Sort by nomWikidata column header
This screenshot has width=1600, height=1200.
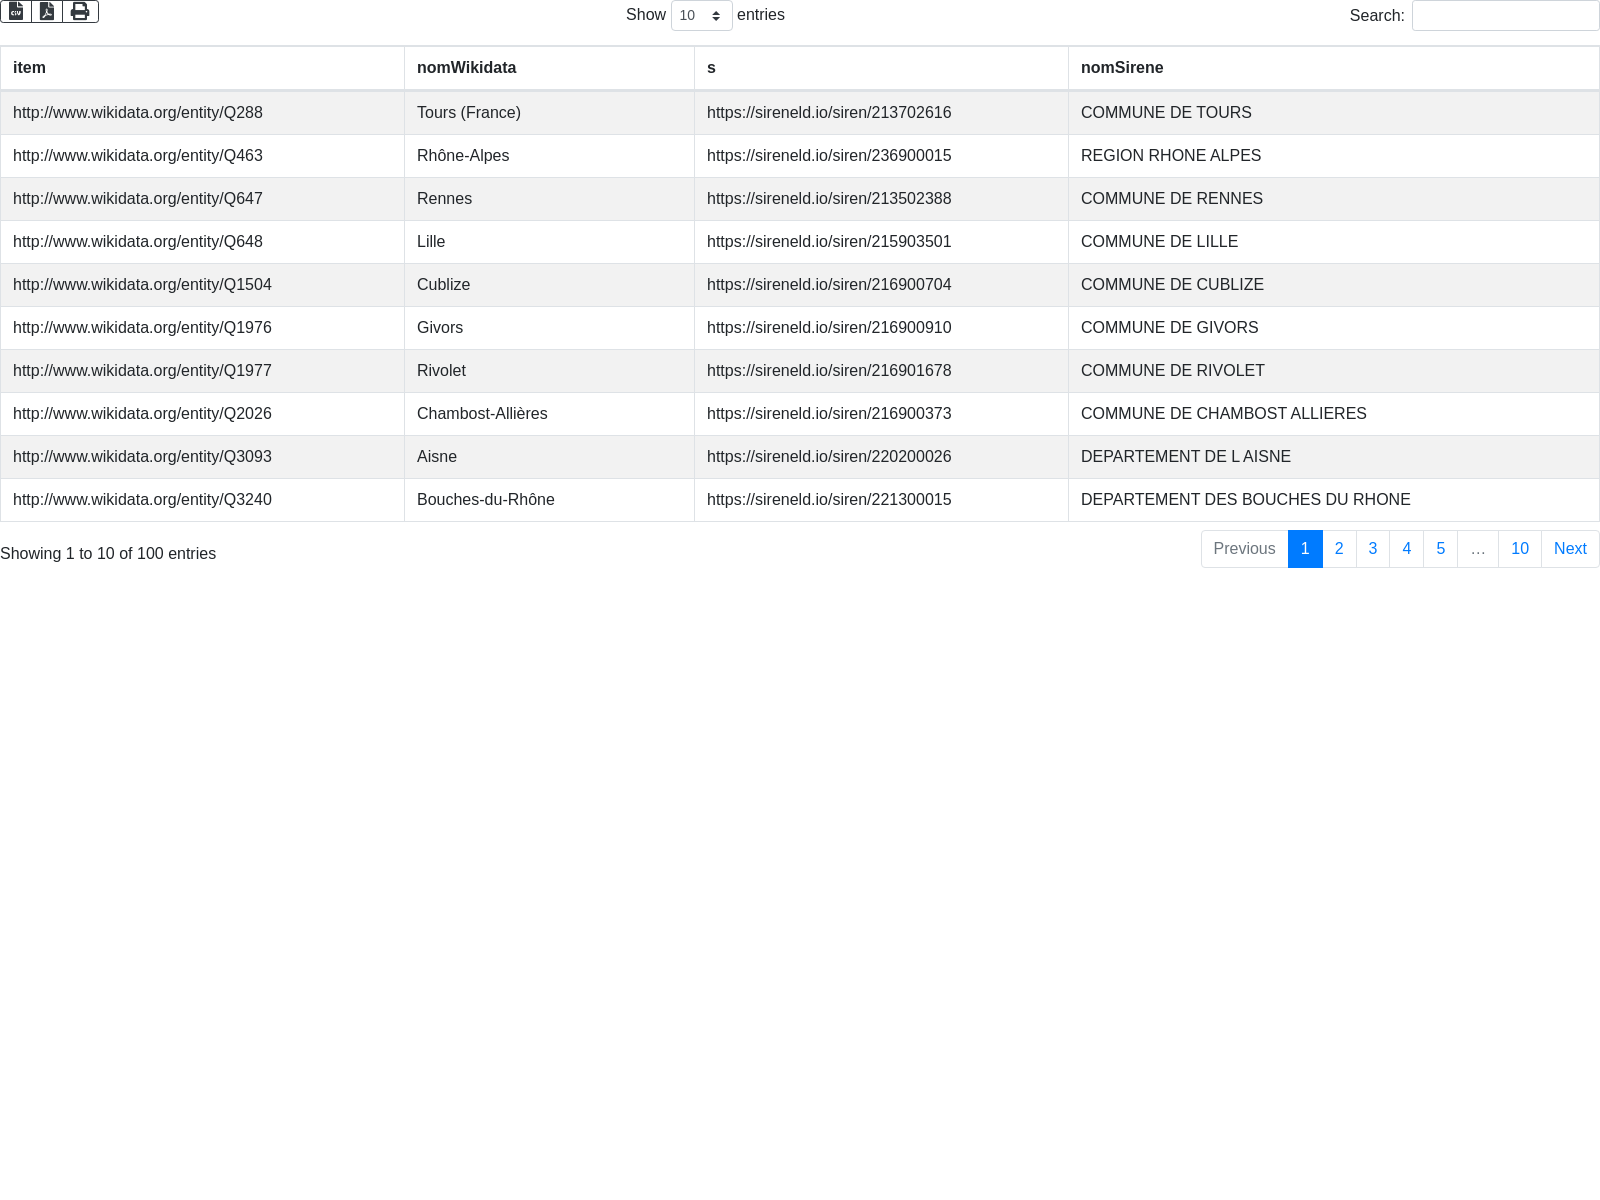[549, 68]
